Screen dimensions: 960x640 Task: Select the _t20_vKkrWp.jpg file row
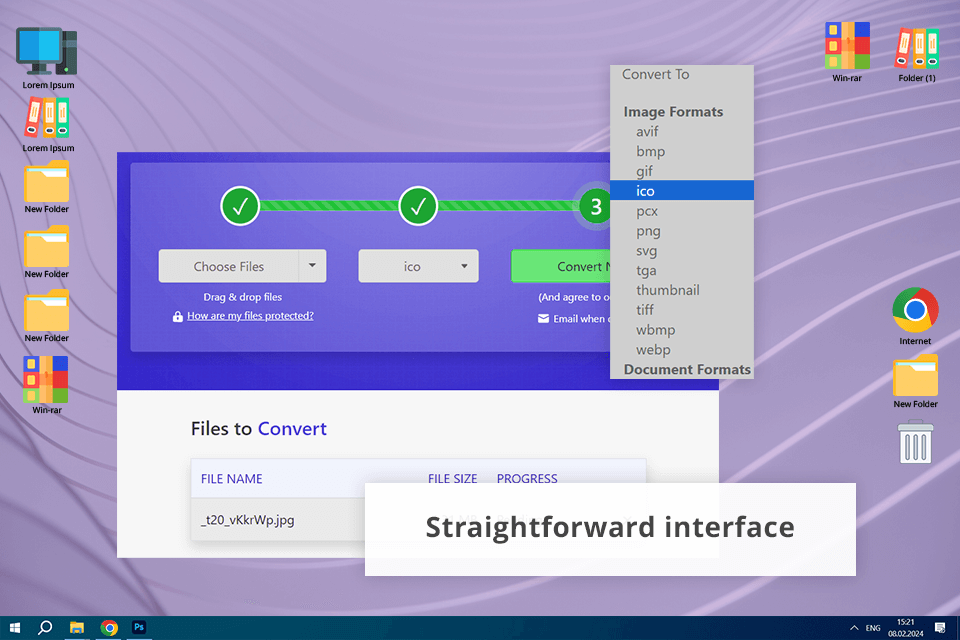pos(278,519)
